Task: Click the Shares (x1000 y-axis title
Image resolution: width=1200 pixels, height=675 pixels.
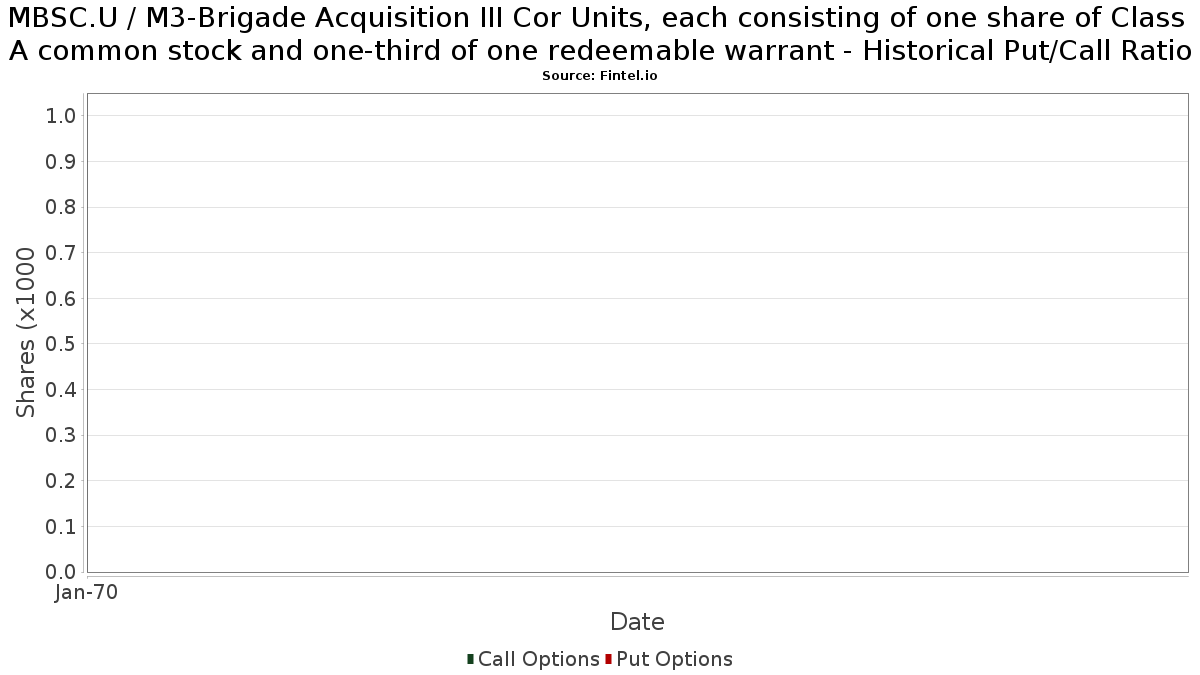Action: (x=26, y=333)
